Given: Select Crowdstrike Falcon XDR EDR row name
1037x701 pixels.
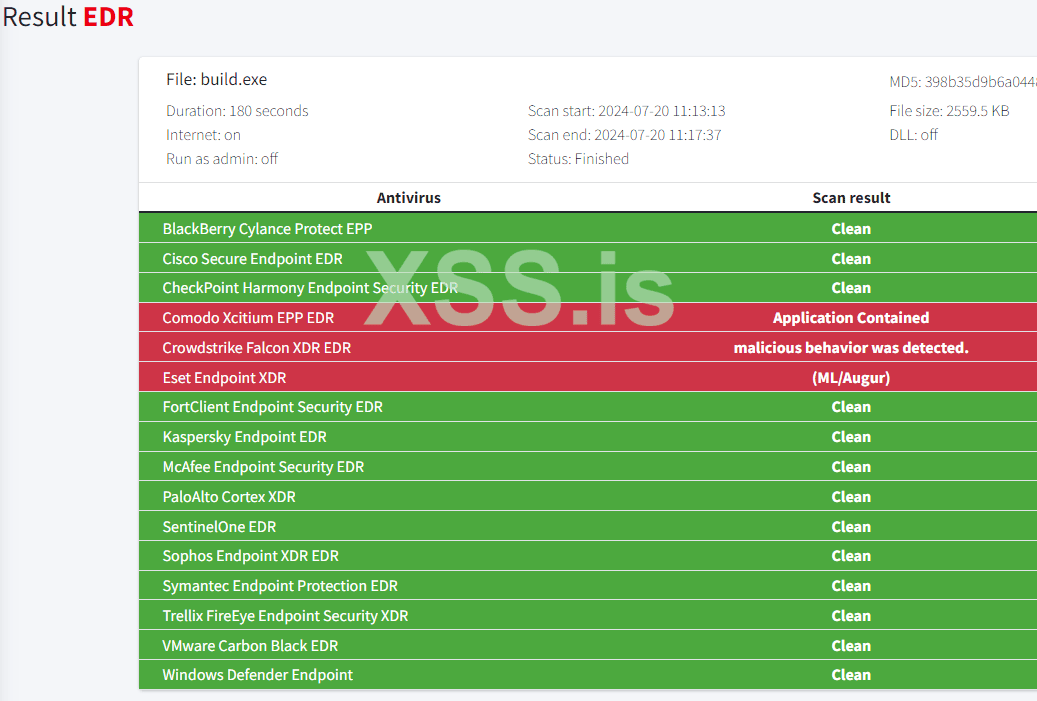Looking at the screenshot, I should pos(257,348).
